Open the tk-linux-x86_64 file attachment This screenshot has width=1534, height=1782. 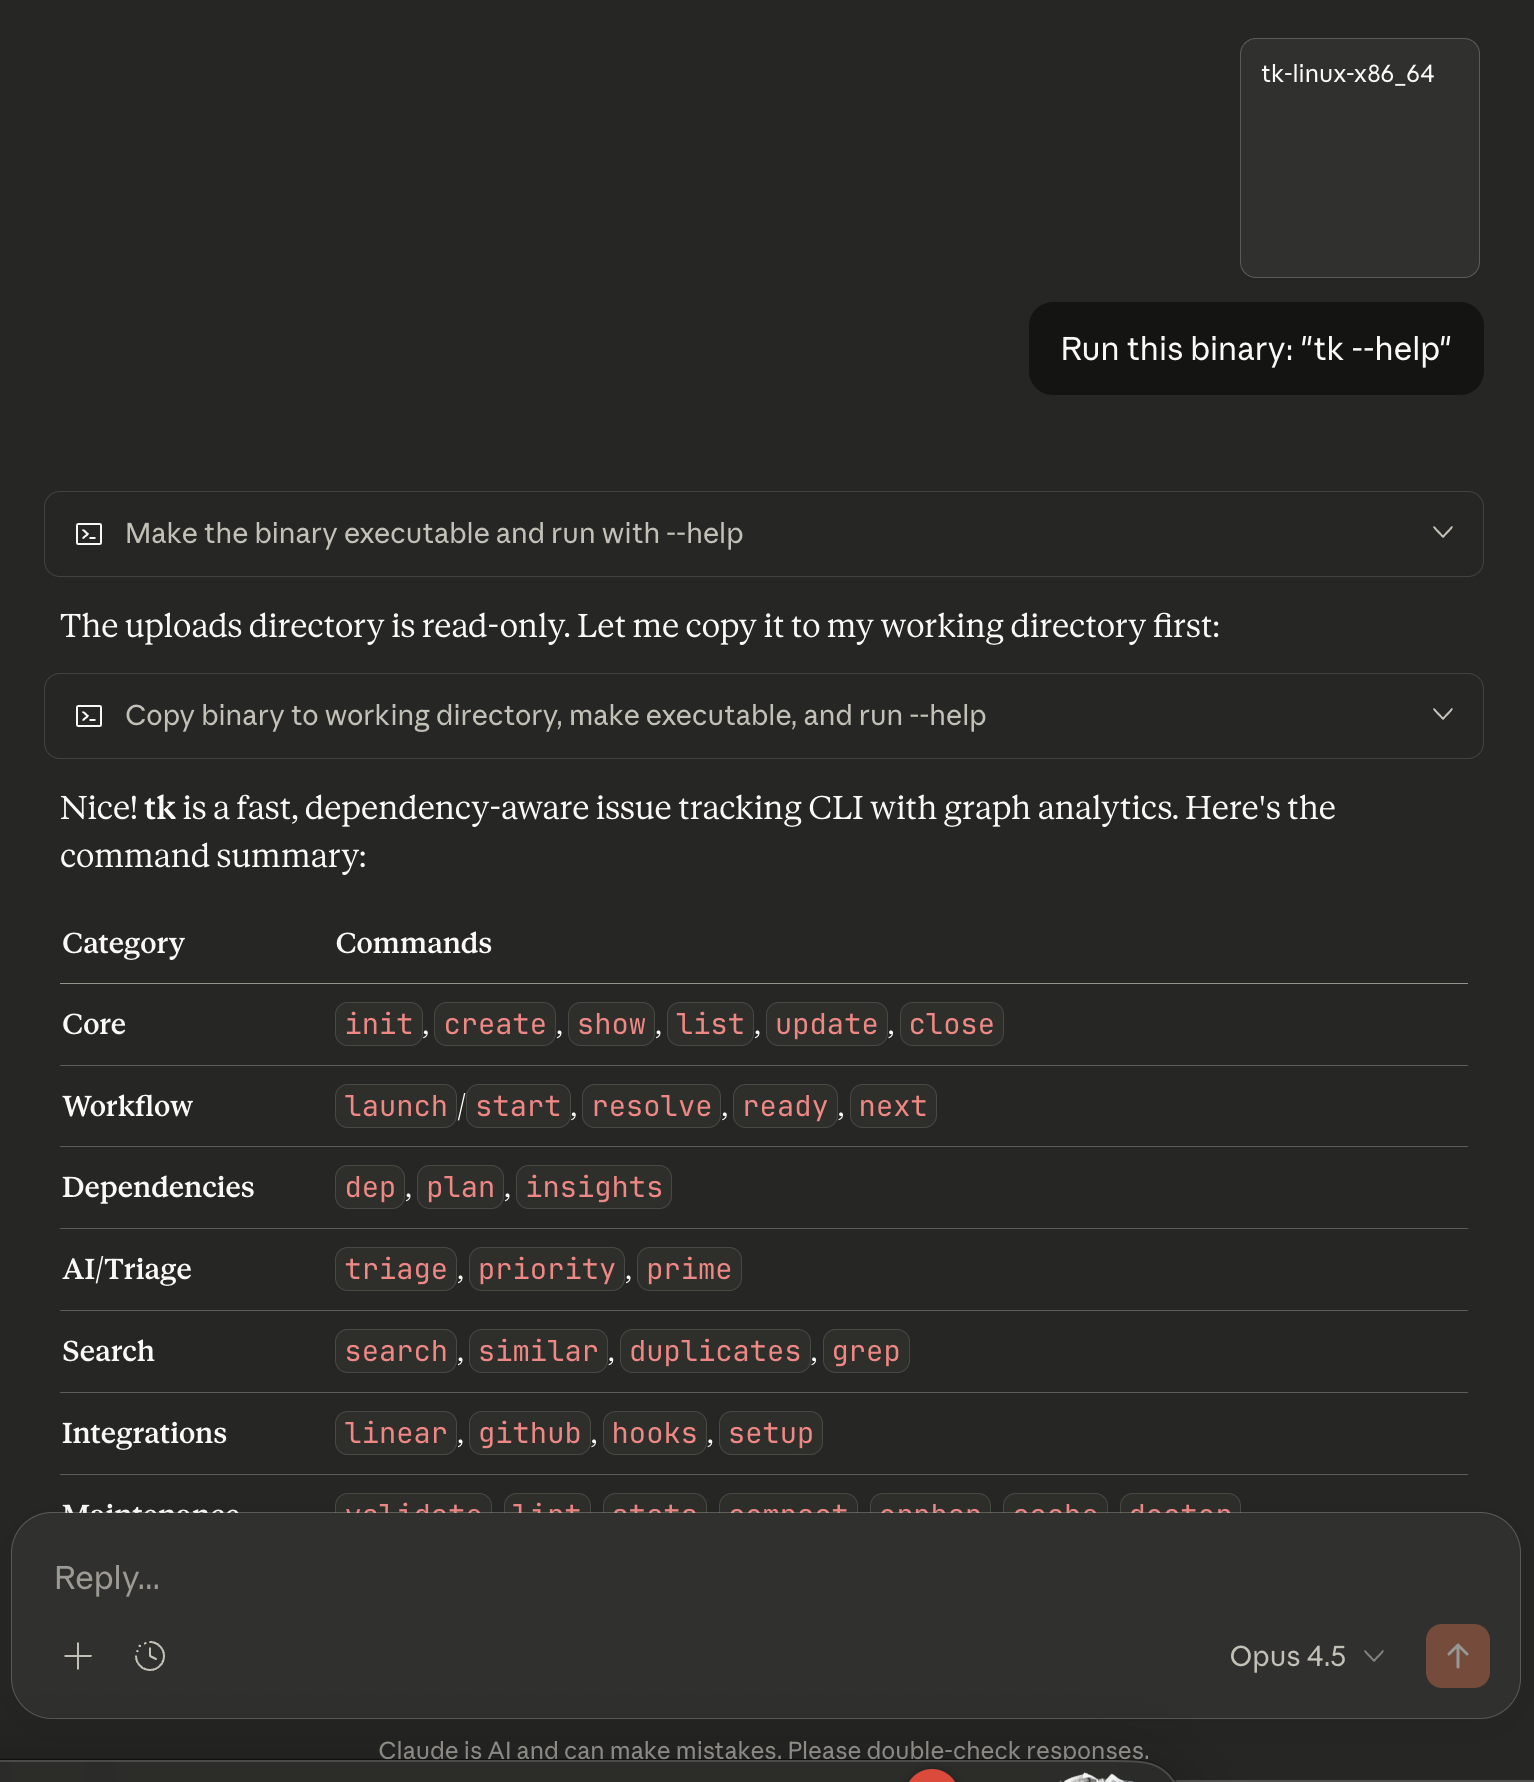1359,158
